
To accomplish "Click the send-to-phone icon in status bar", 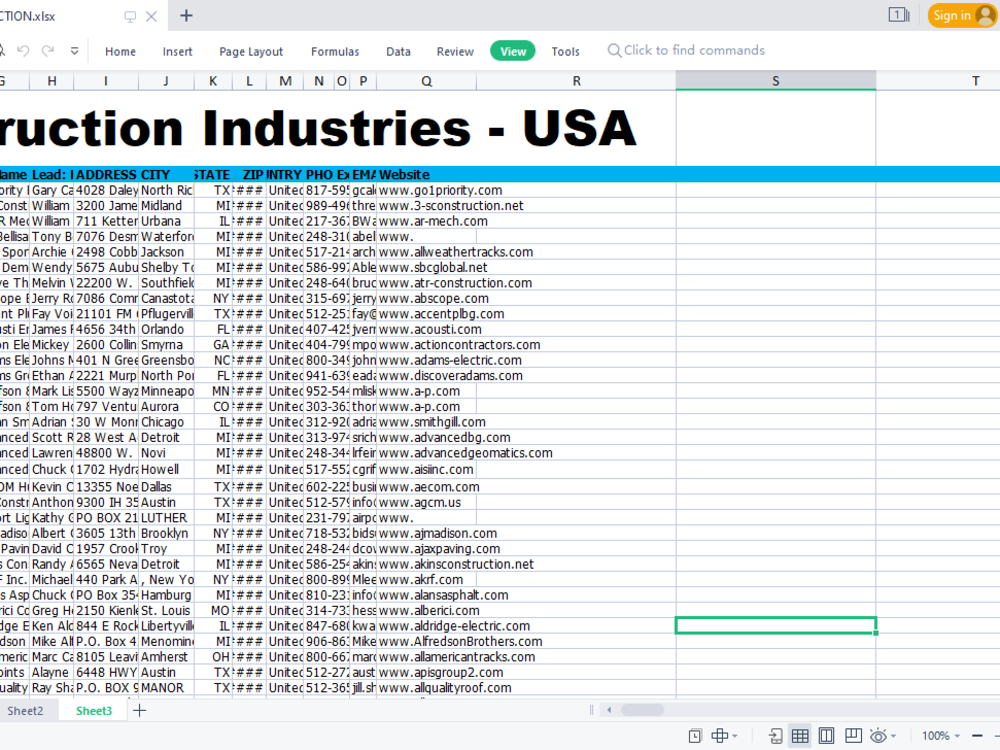I will pos(776,736).
